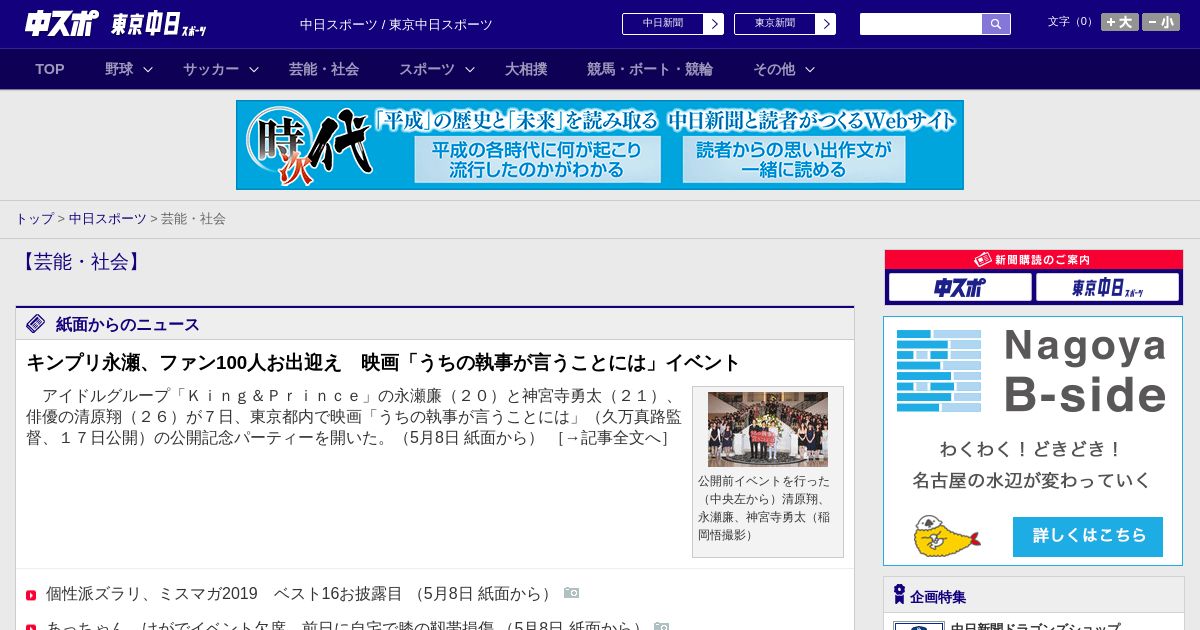Click 中スポ subscription button in sidebar
Viewport: 1200px width, 630px height.
point(960,288)
